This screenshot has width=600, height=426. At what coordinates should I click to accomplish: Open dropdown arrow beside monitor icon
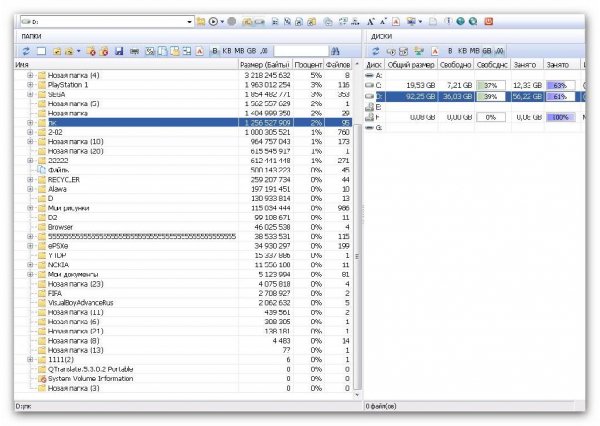(x=420, y=22)
